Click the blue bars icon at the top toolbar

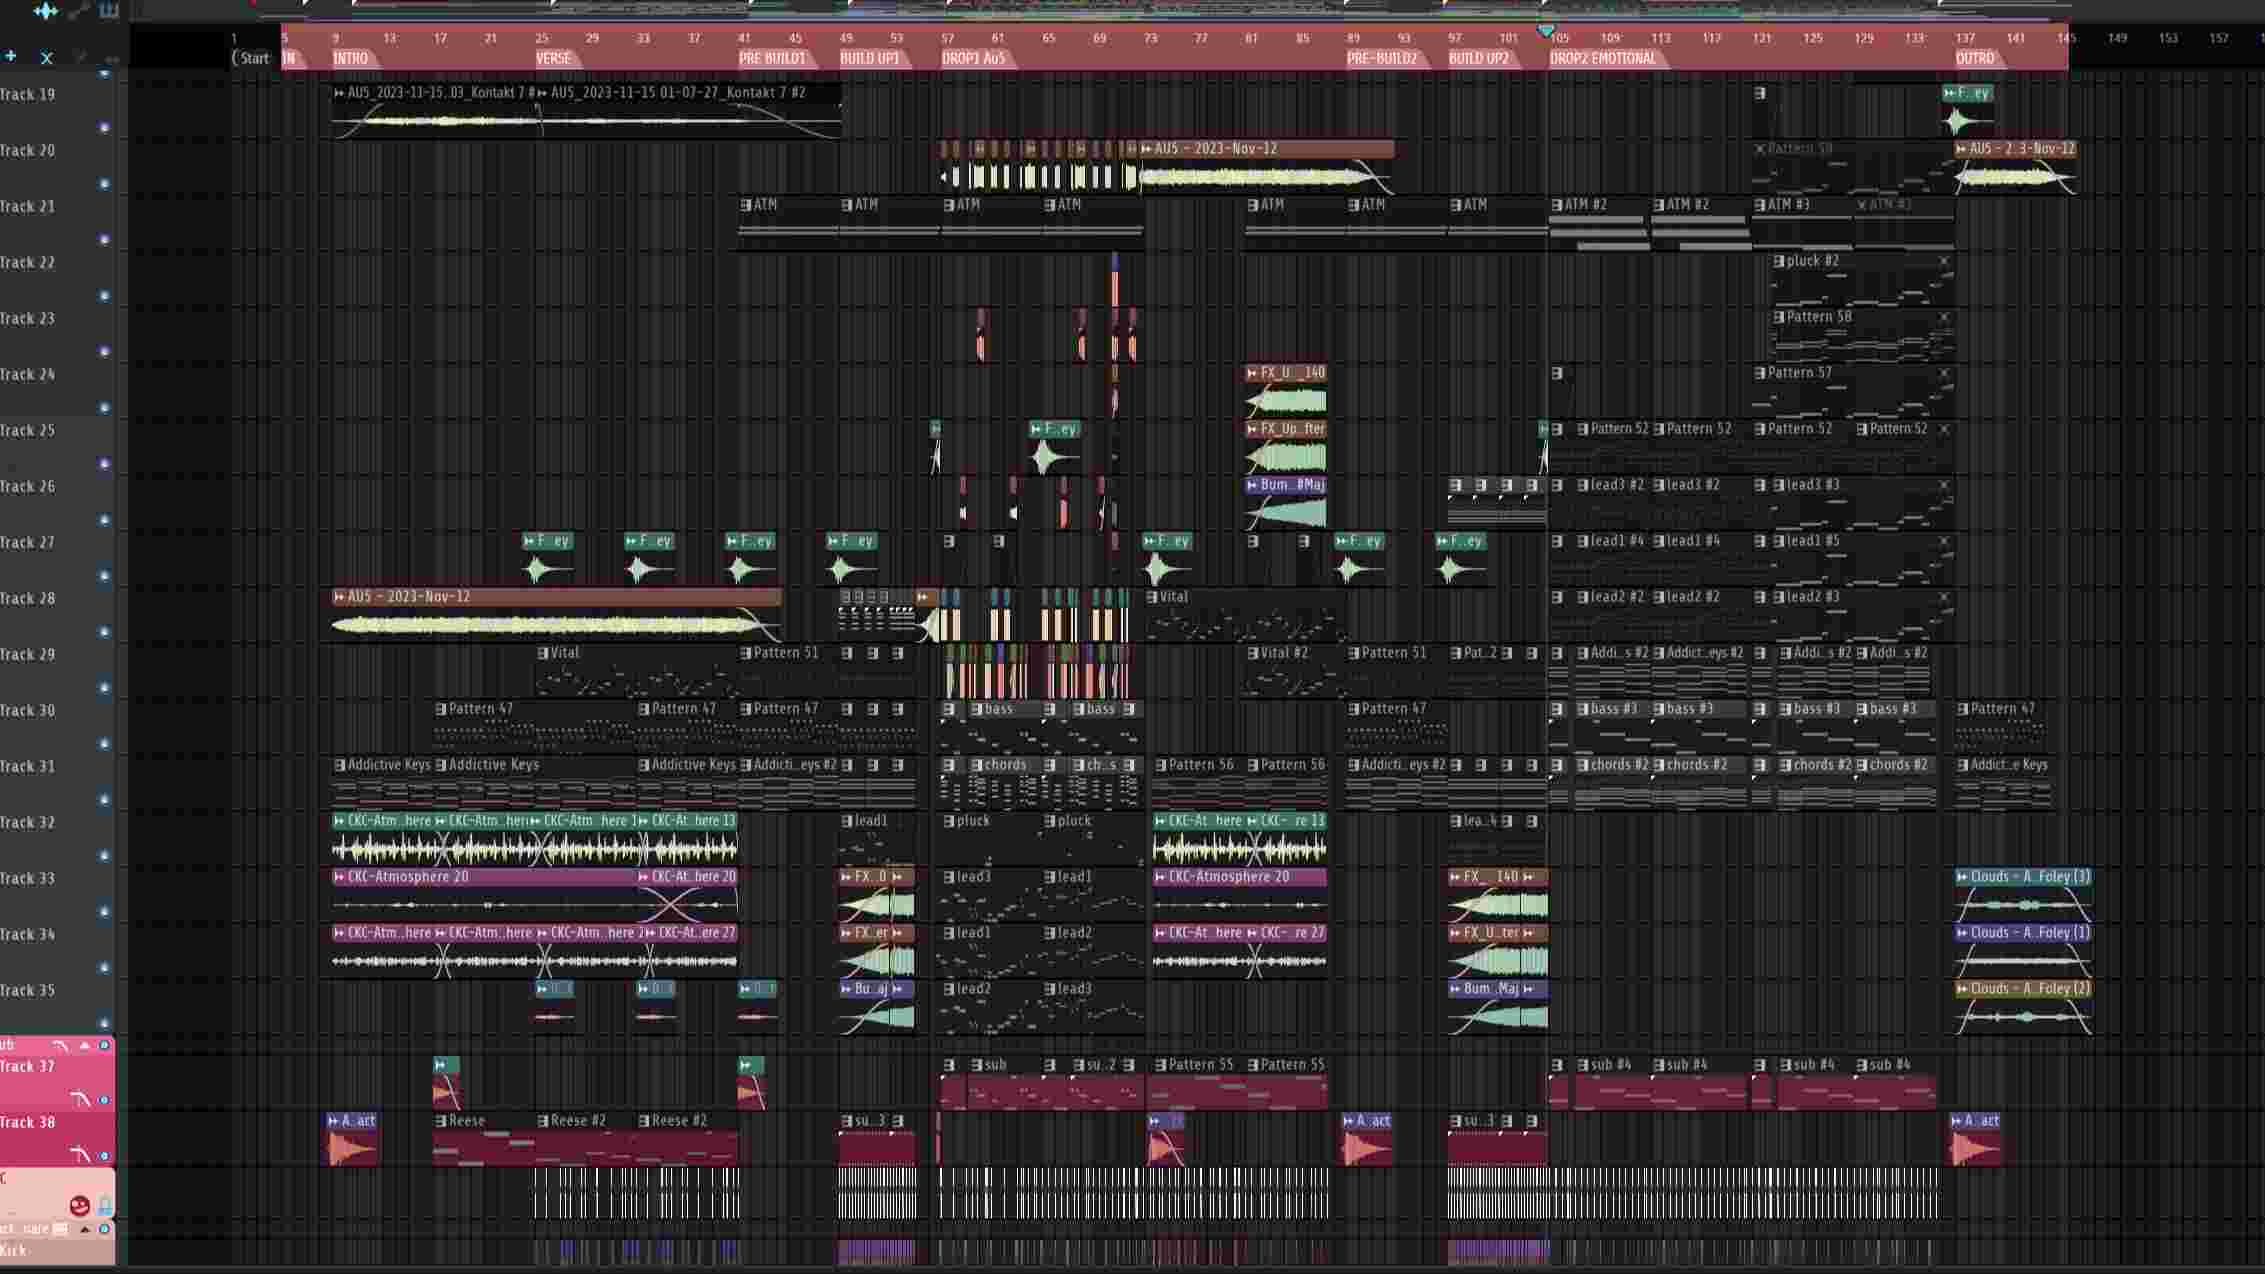tap(105, 9)
